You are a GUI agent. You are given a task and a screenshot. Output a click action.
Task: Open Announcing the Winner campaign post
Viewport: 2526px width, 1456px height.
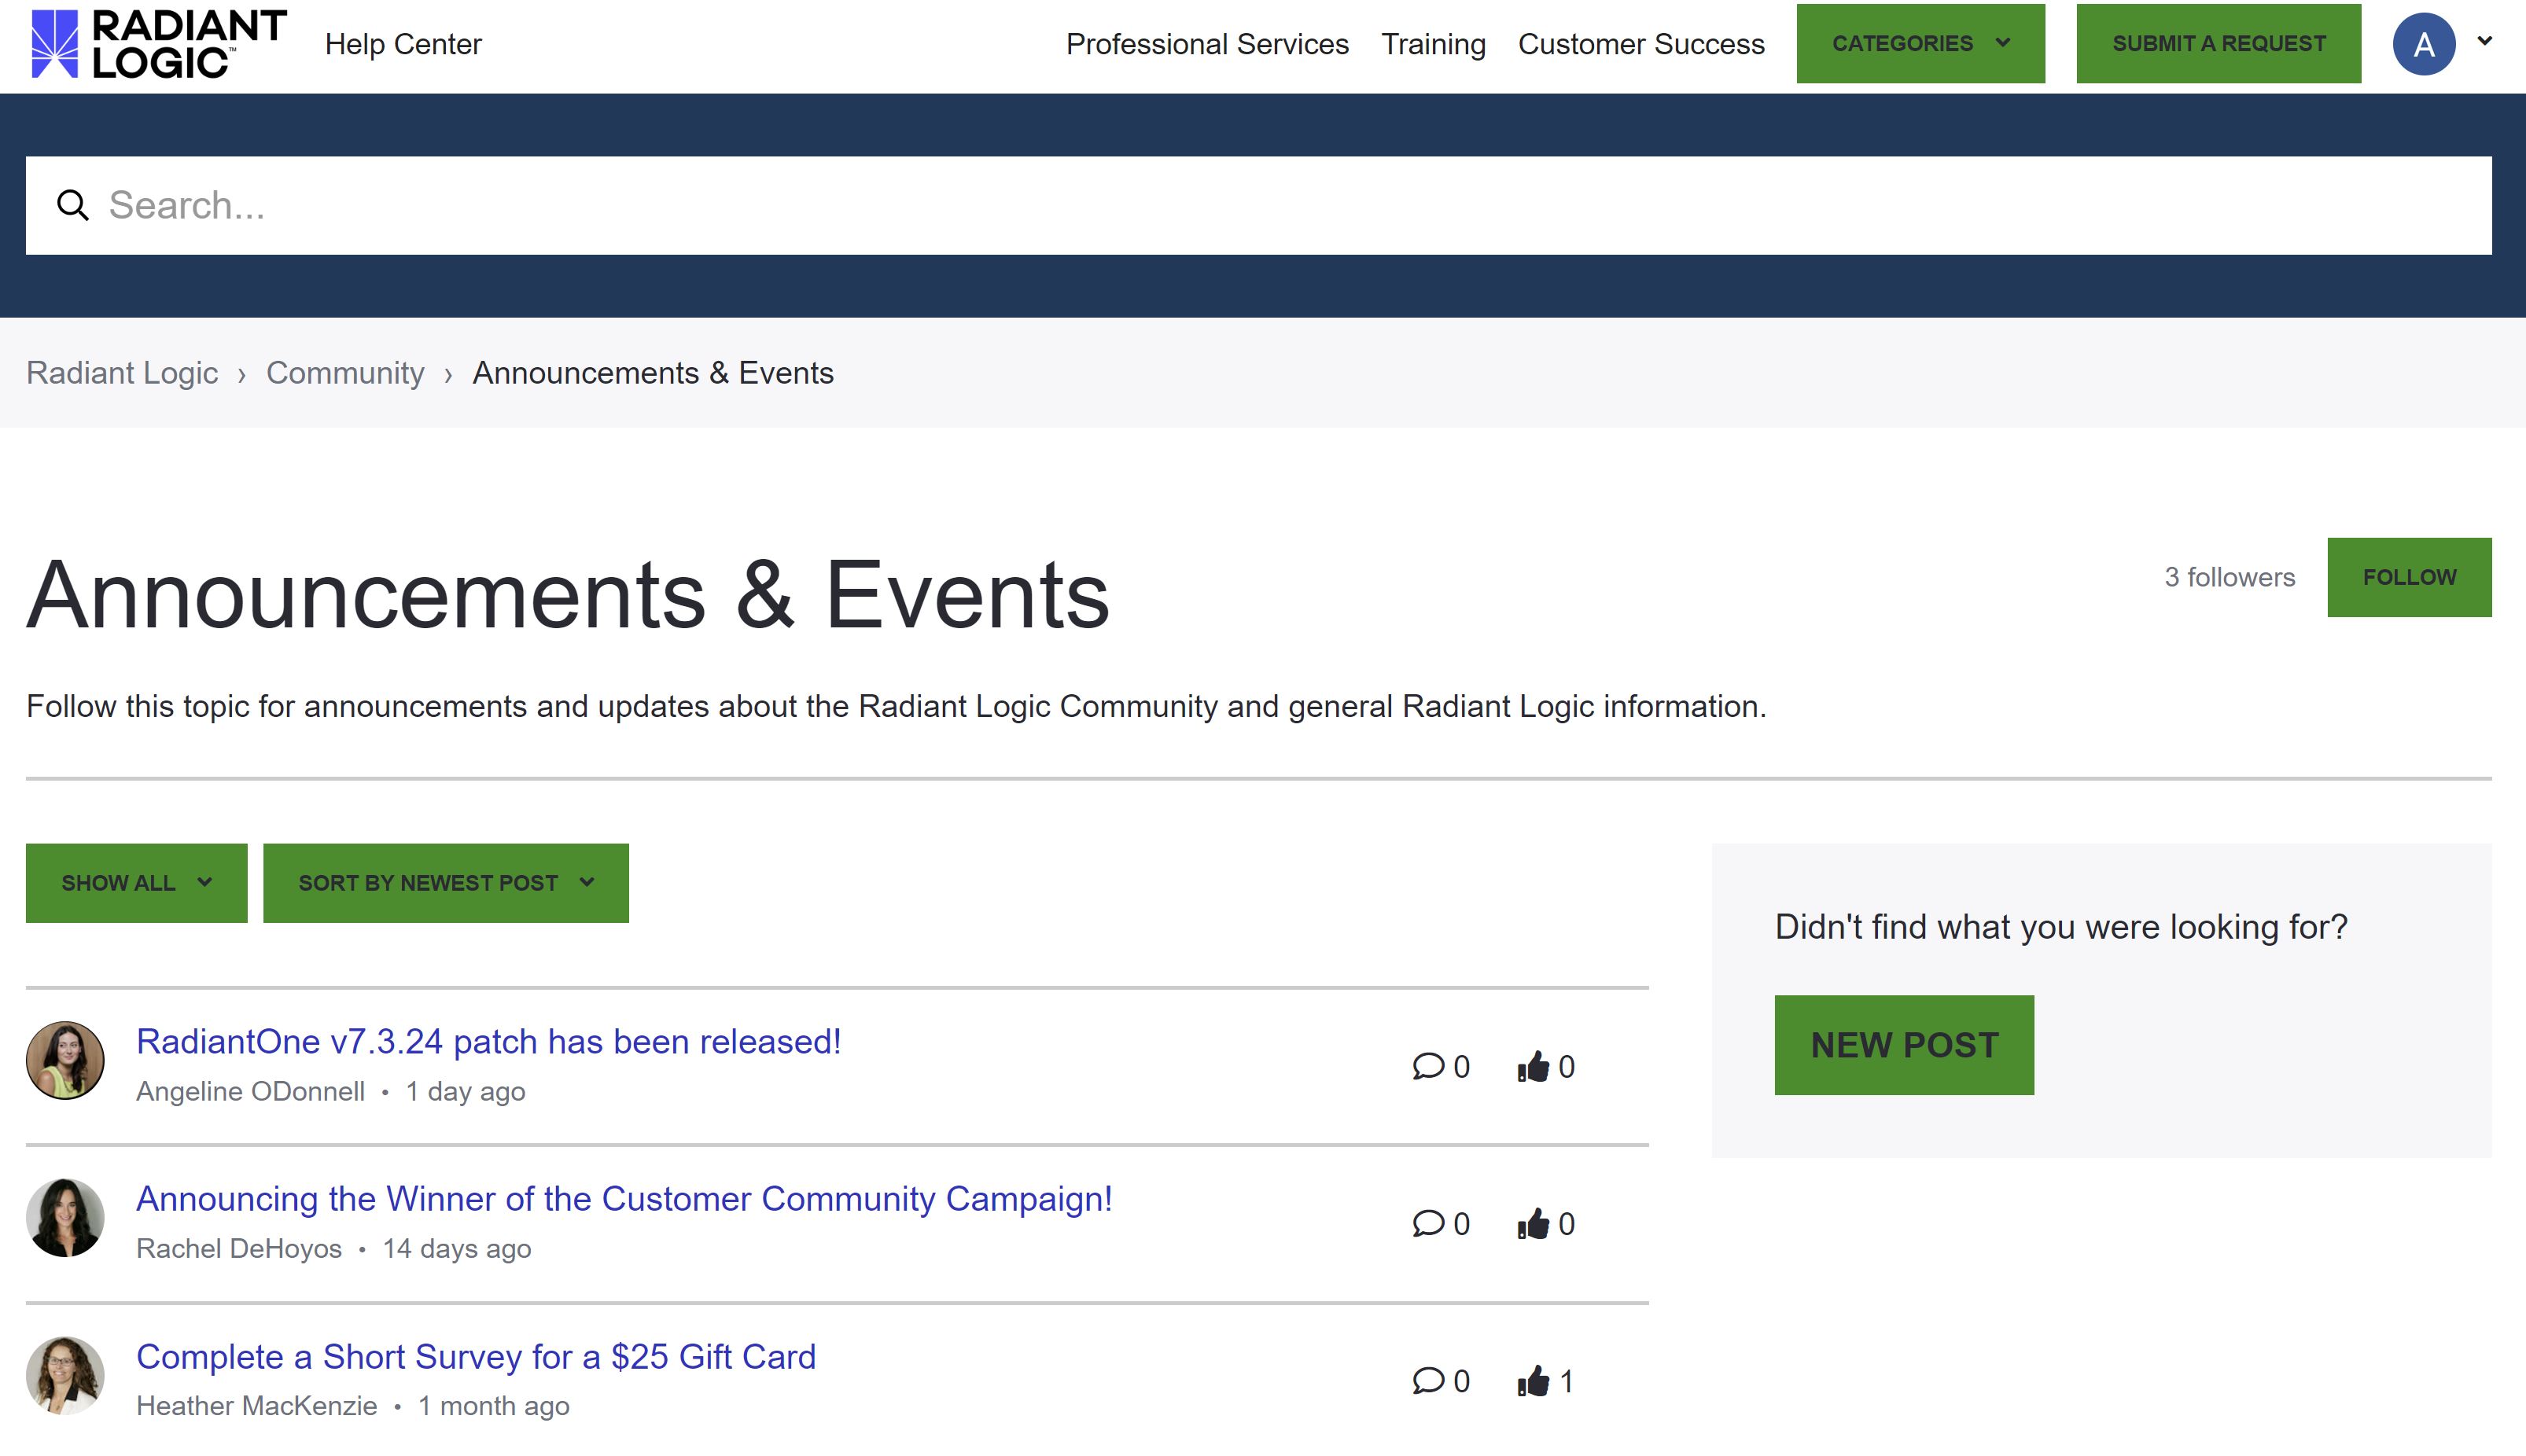pyautogui.click(x=624, y=1199)
